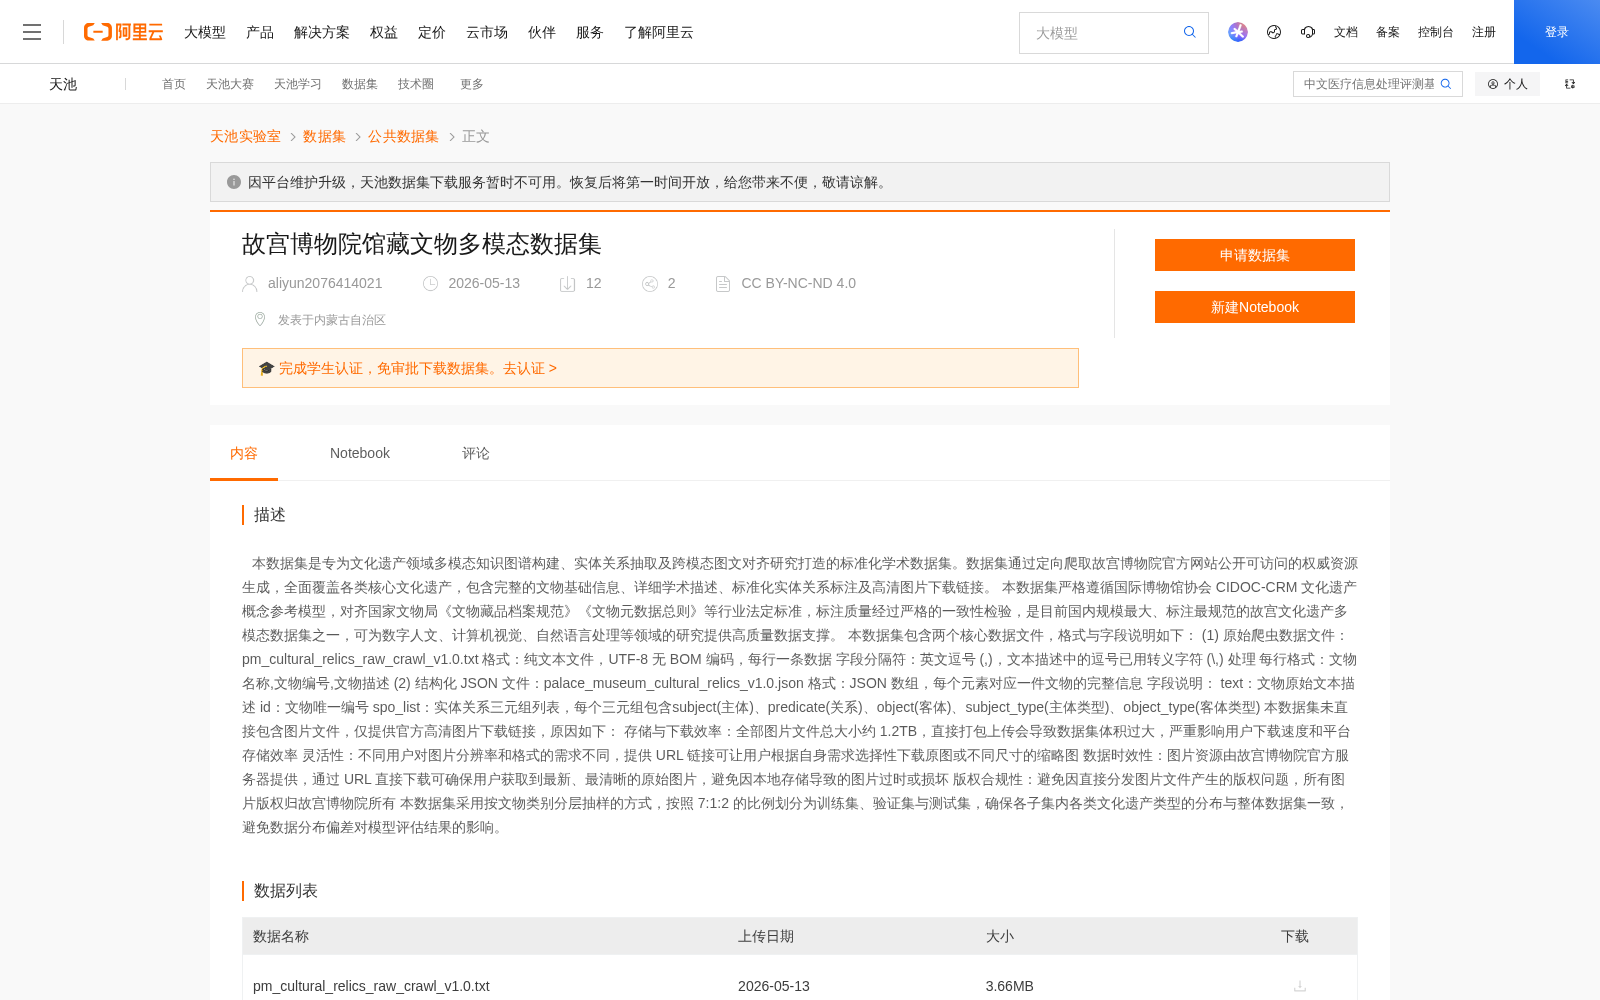Click the Tianchi search magnifier icon
1600x1000 pixels.
pyautogui.click(x=1446, y=84)
